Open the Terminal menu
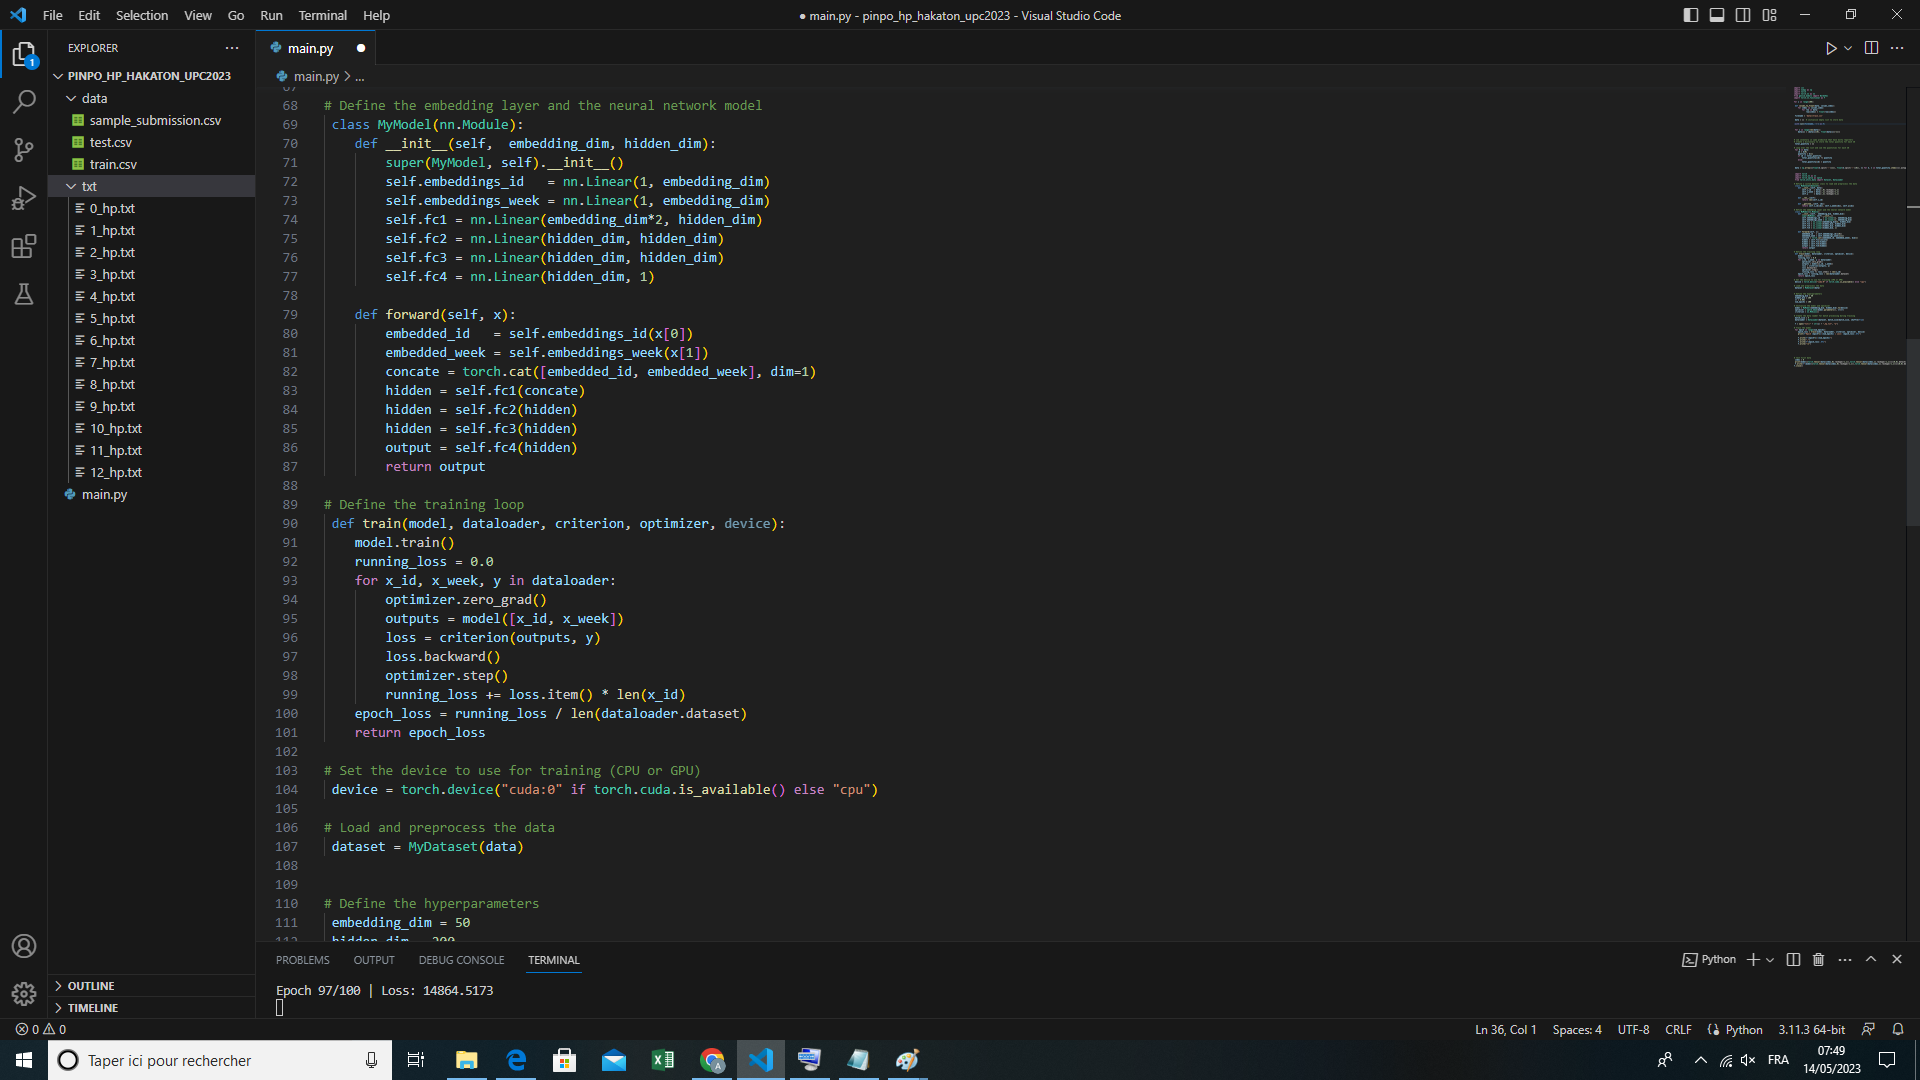1920x1080 pixels. (322, 15)
